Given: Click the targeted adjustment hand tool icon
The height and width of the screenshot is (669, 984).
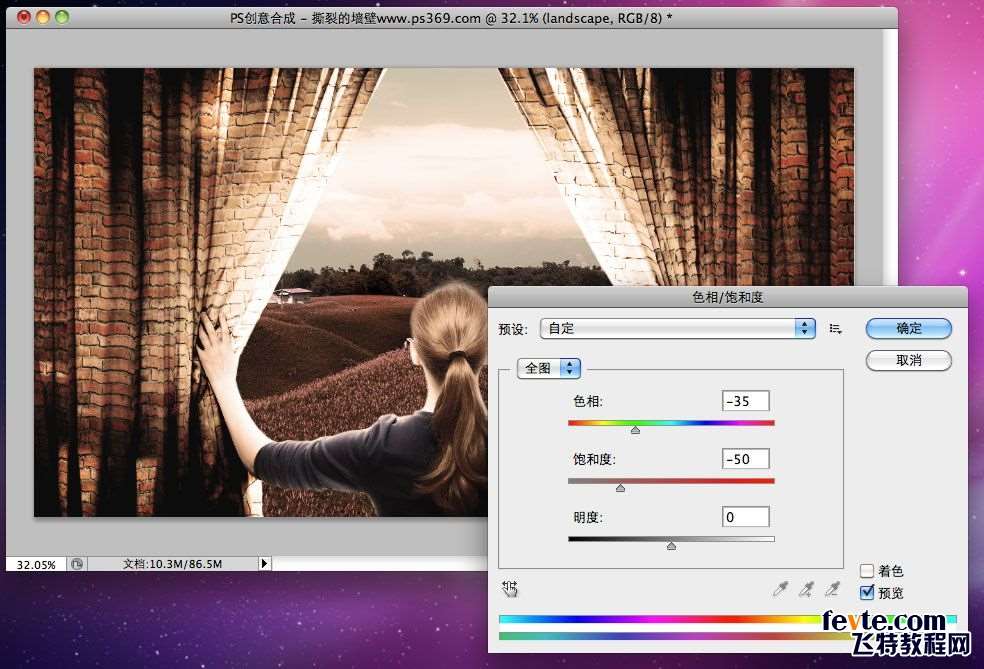Looking at the screenshot, I should pyautogui.click(x=510, y=588).
